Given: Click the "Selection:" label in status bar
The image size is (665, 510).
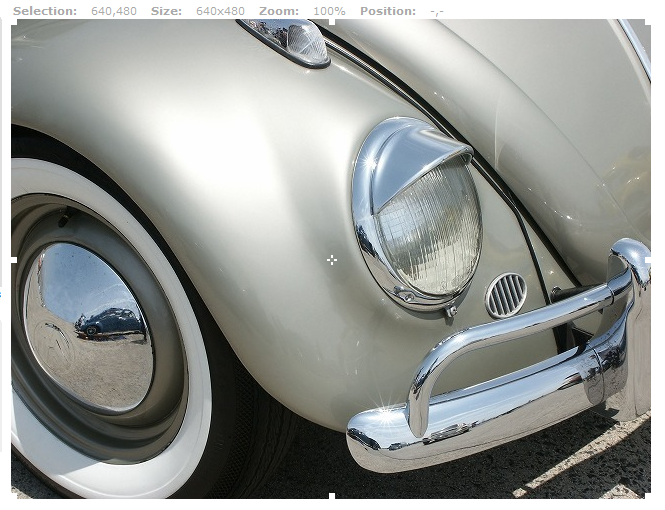Looking at the screenshot, I should (x=45, y=11).
